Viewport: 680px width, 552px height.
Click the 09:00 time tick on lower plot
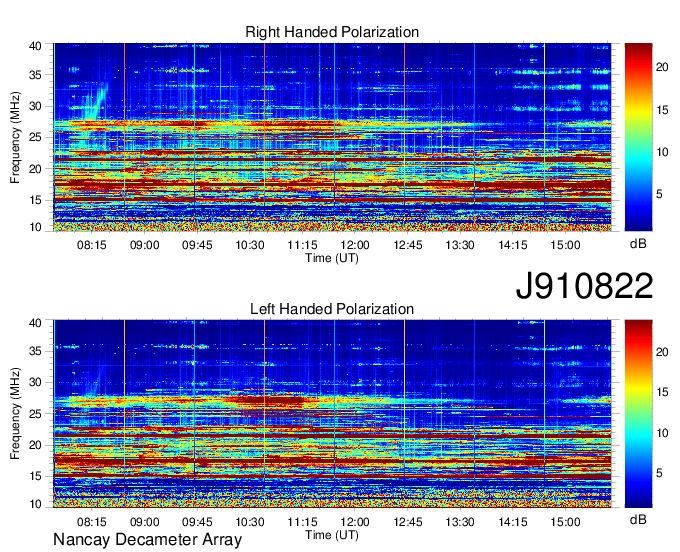145,522
